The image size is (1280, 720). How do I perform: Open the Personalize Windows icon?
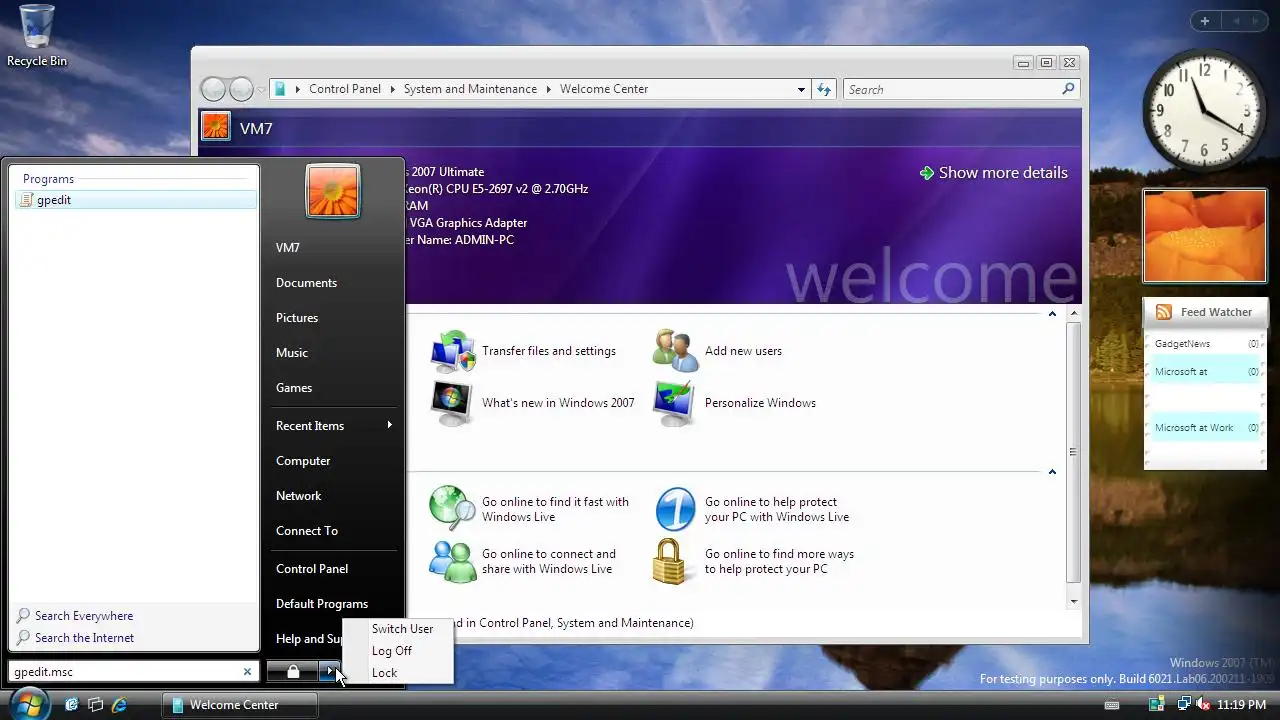click(x=675, y=403)
